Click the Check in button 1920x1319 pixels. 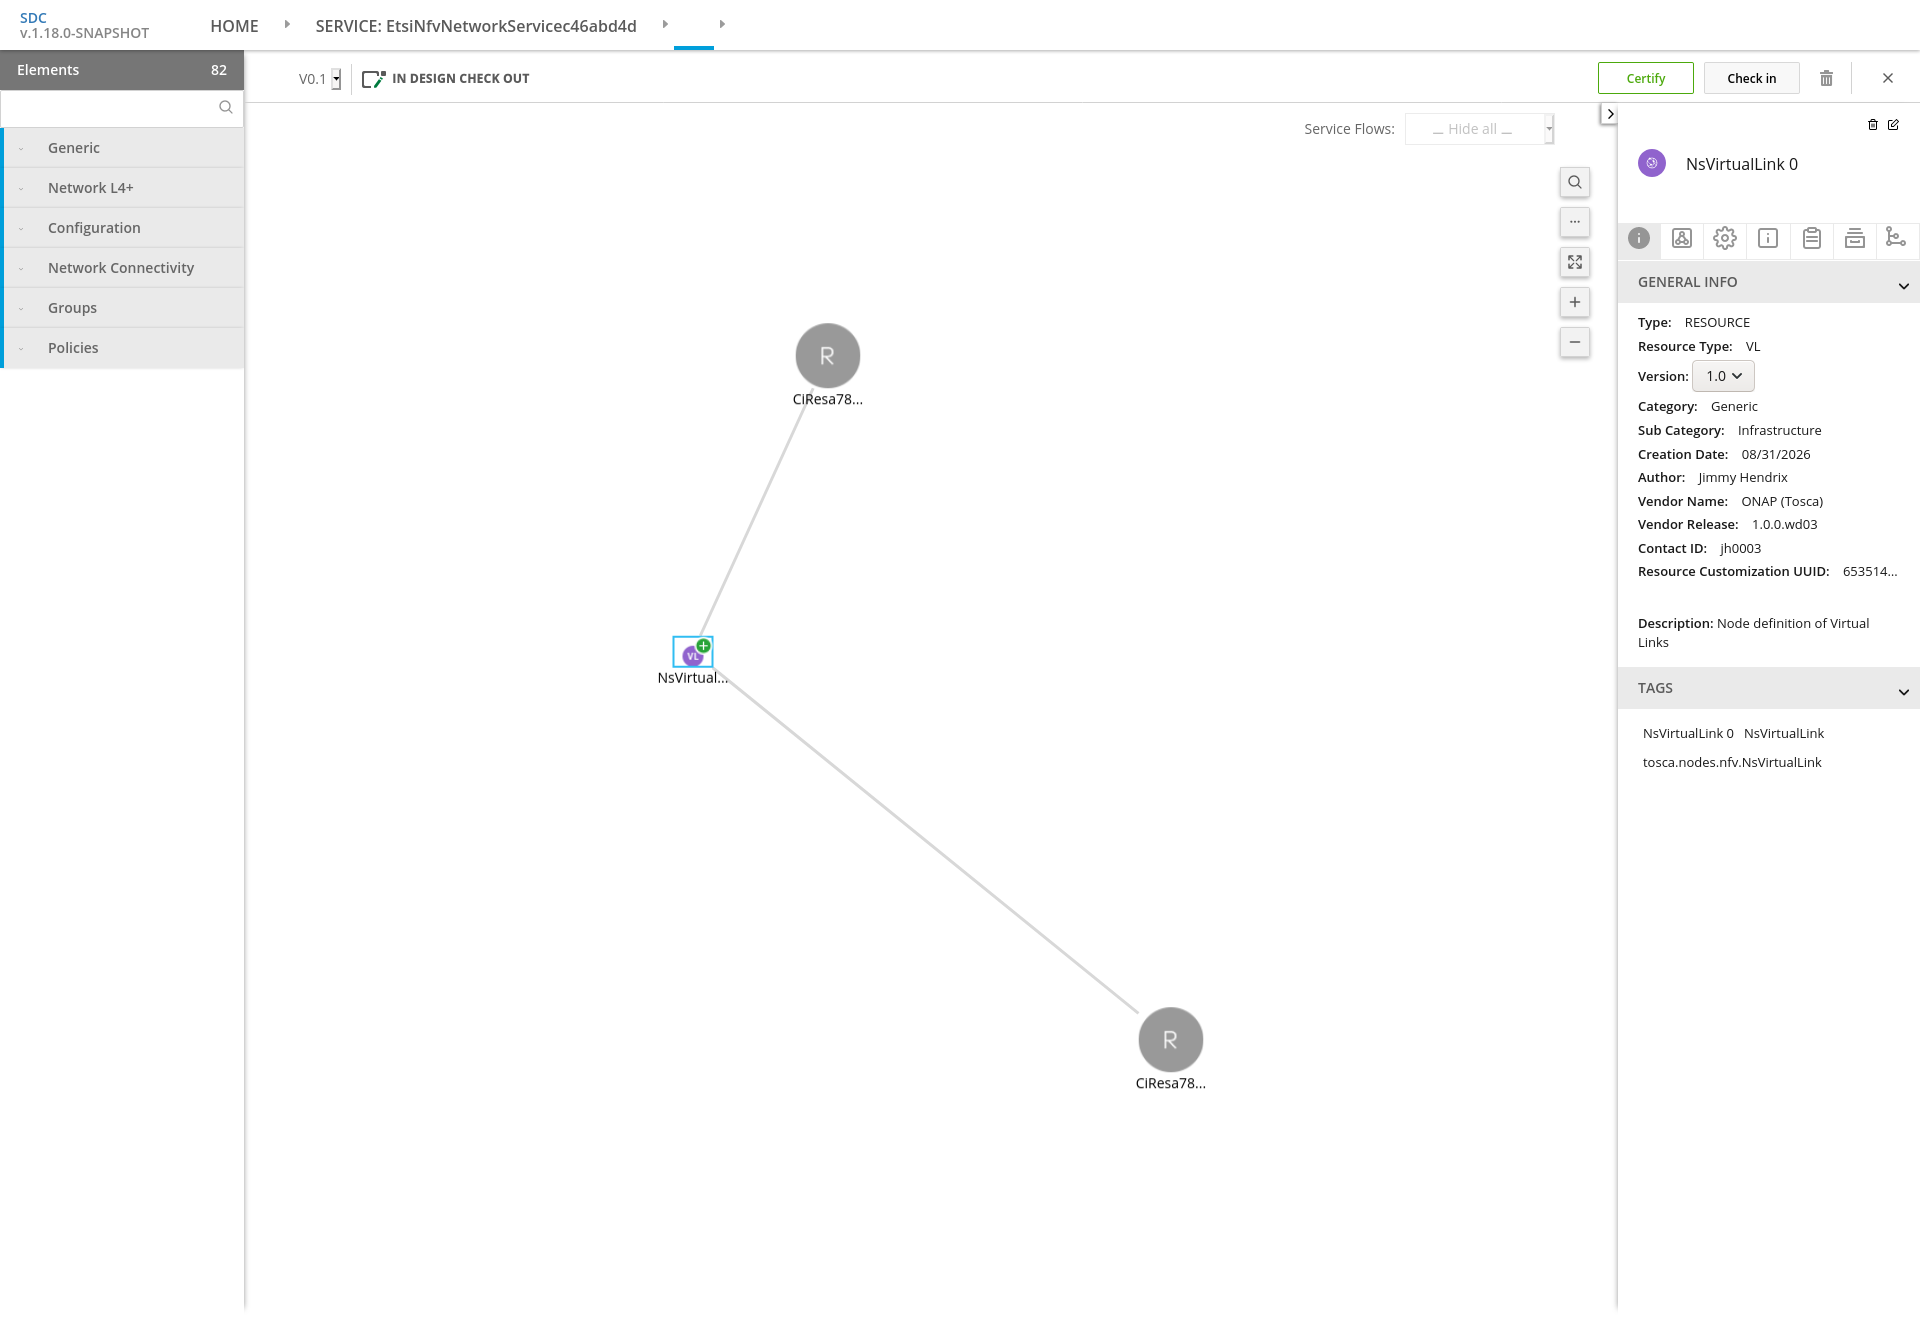(x=1752, y=78)
